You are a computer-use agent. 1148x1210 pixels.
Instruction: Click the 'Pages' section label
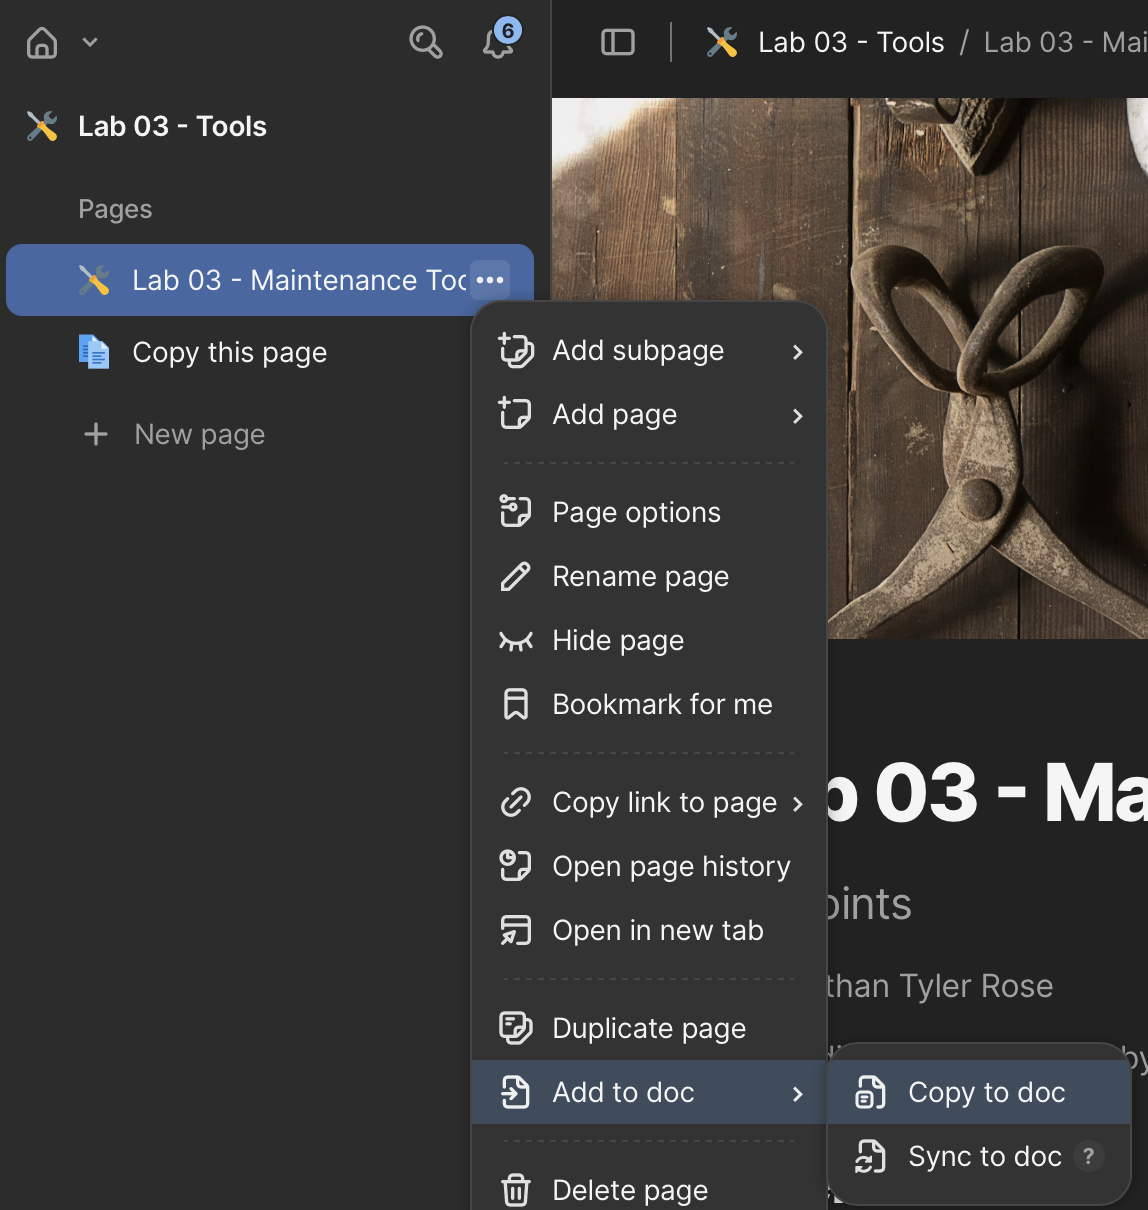tap(115, 209)
